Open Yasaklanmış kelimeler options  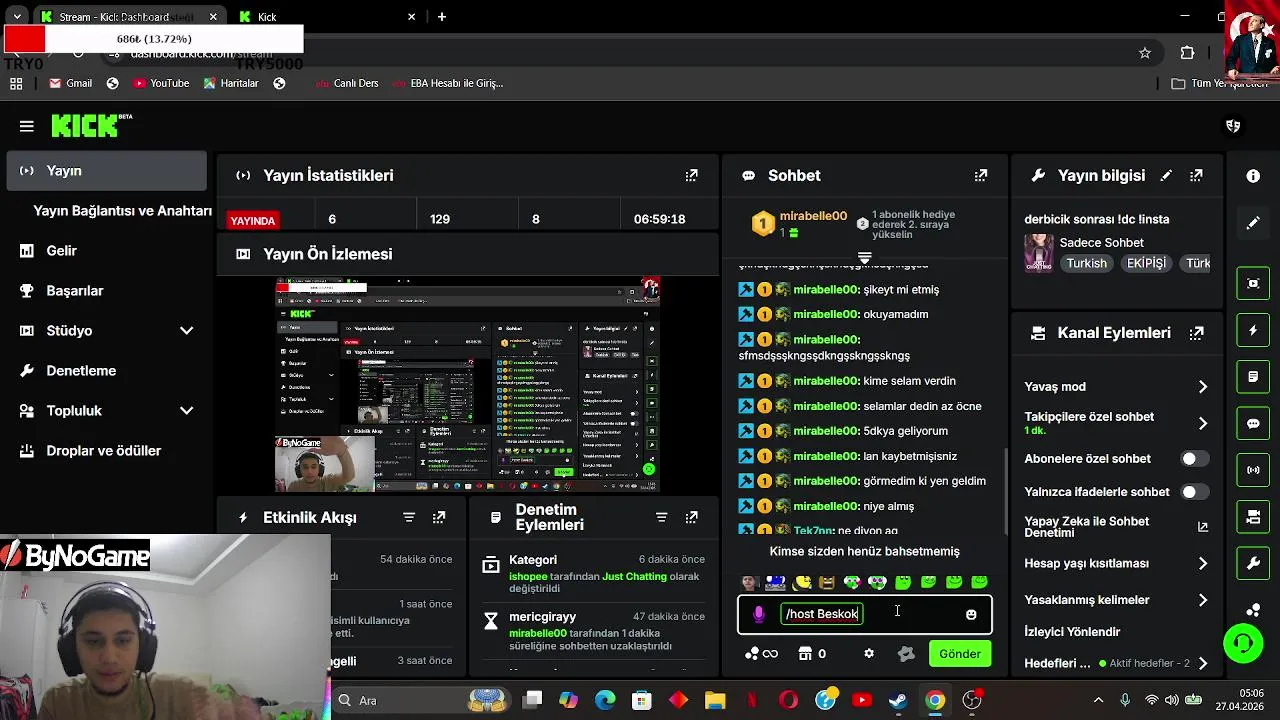[x=1202, y=600]
